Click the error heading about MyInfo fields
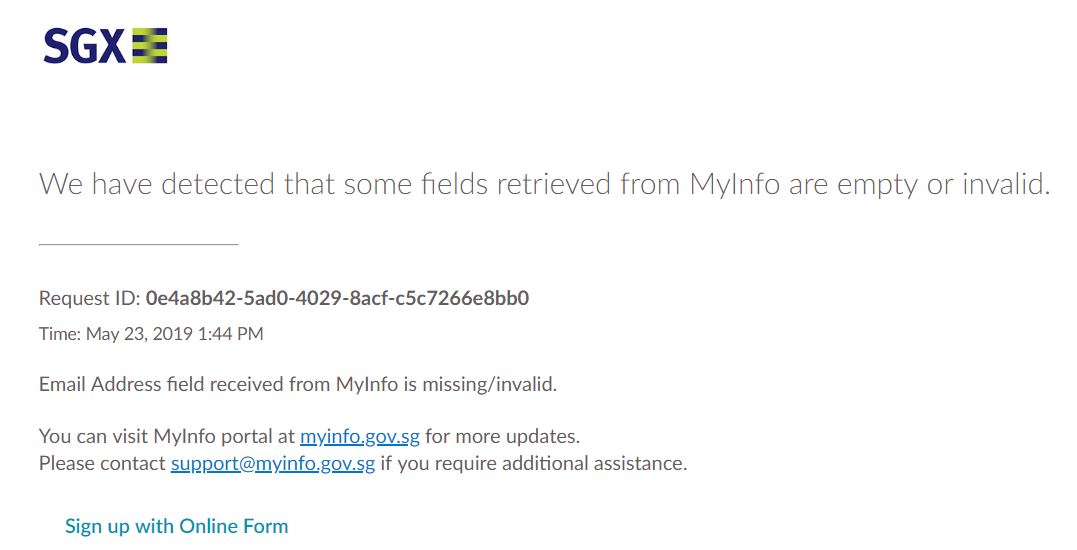This screenshot has width=1077, height=550. [545, 184]
